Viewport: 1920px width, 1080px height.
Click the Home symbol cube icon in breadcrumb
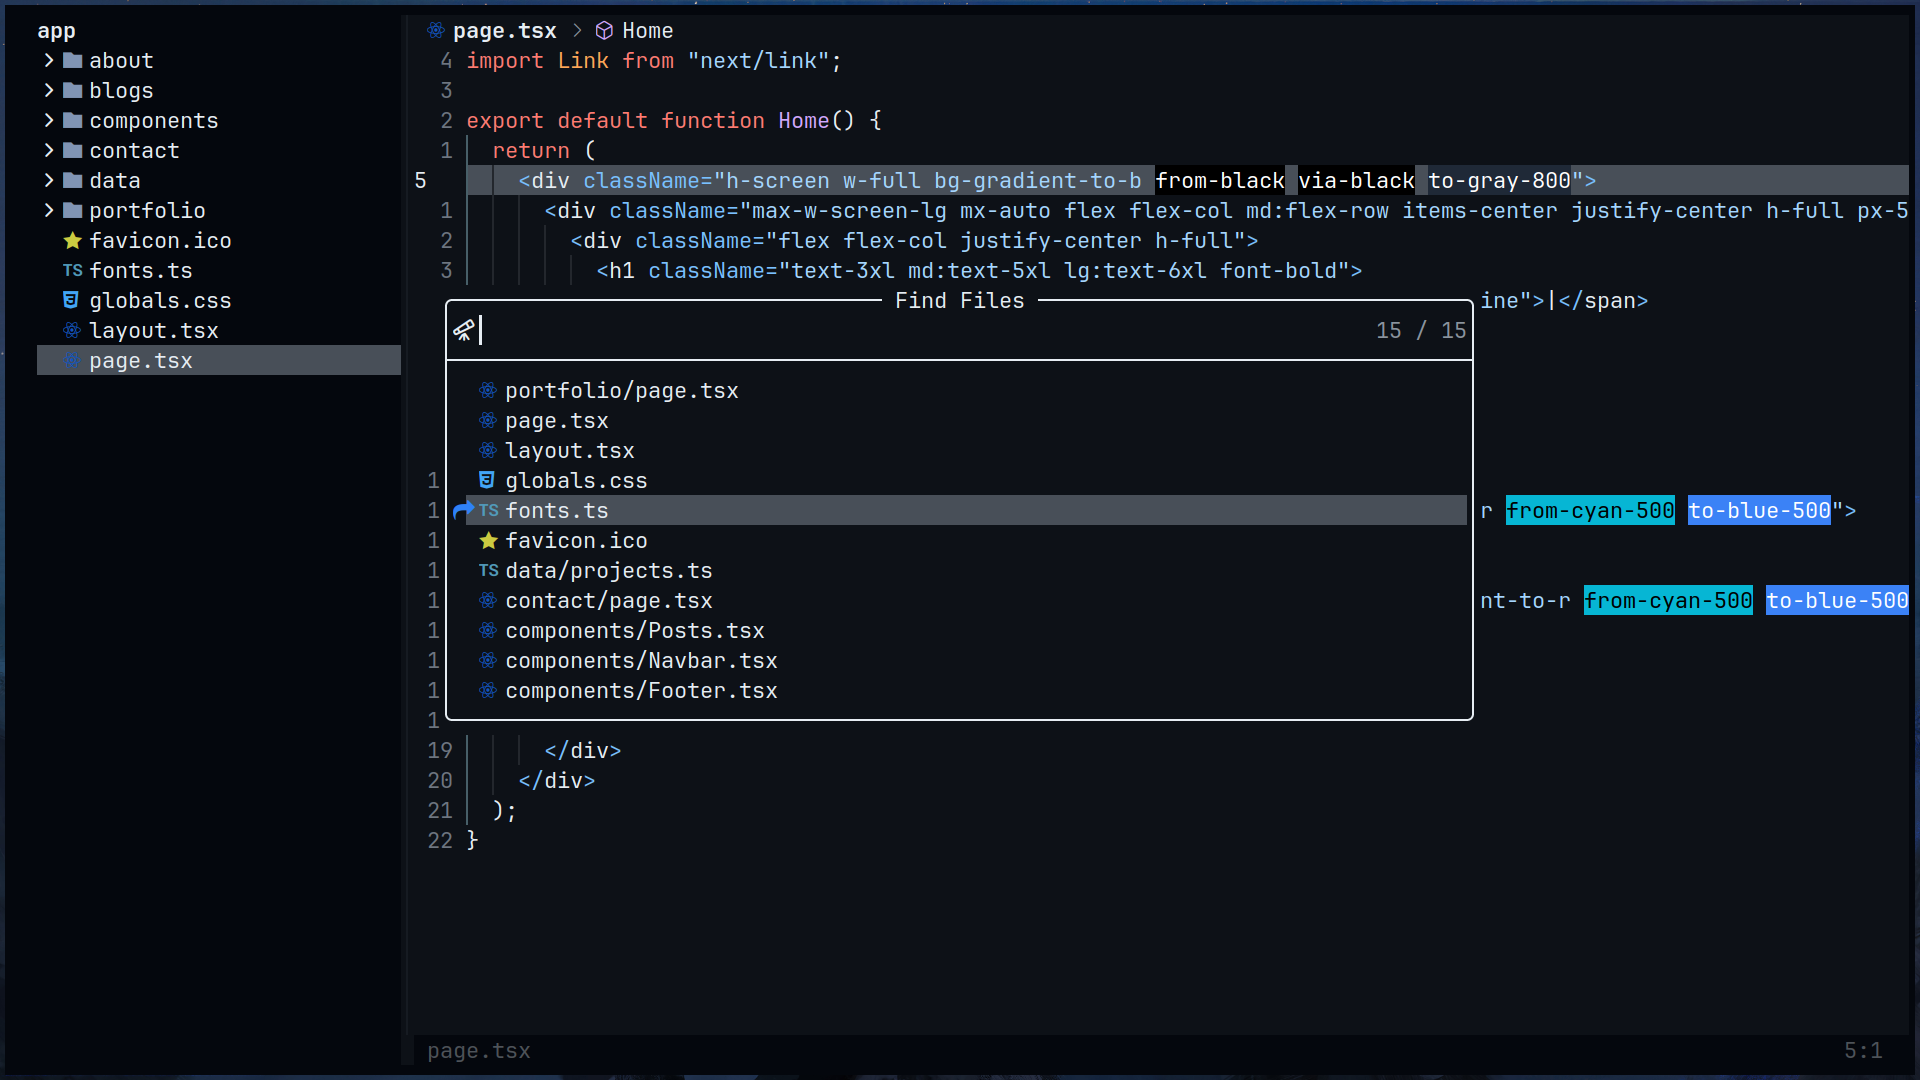tap(604, 31)
